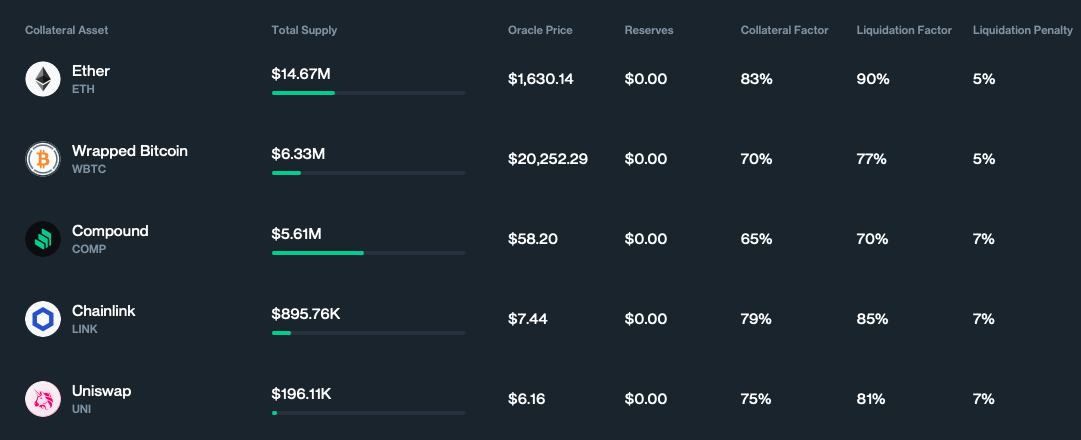The width and height of the screenshot is (1081, 440).
Task: Click the Collateral Asset column header
Action: pyautogui.click(x=67, y=30)
